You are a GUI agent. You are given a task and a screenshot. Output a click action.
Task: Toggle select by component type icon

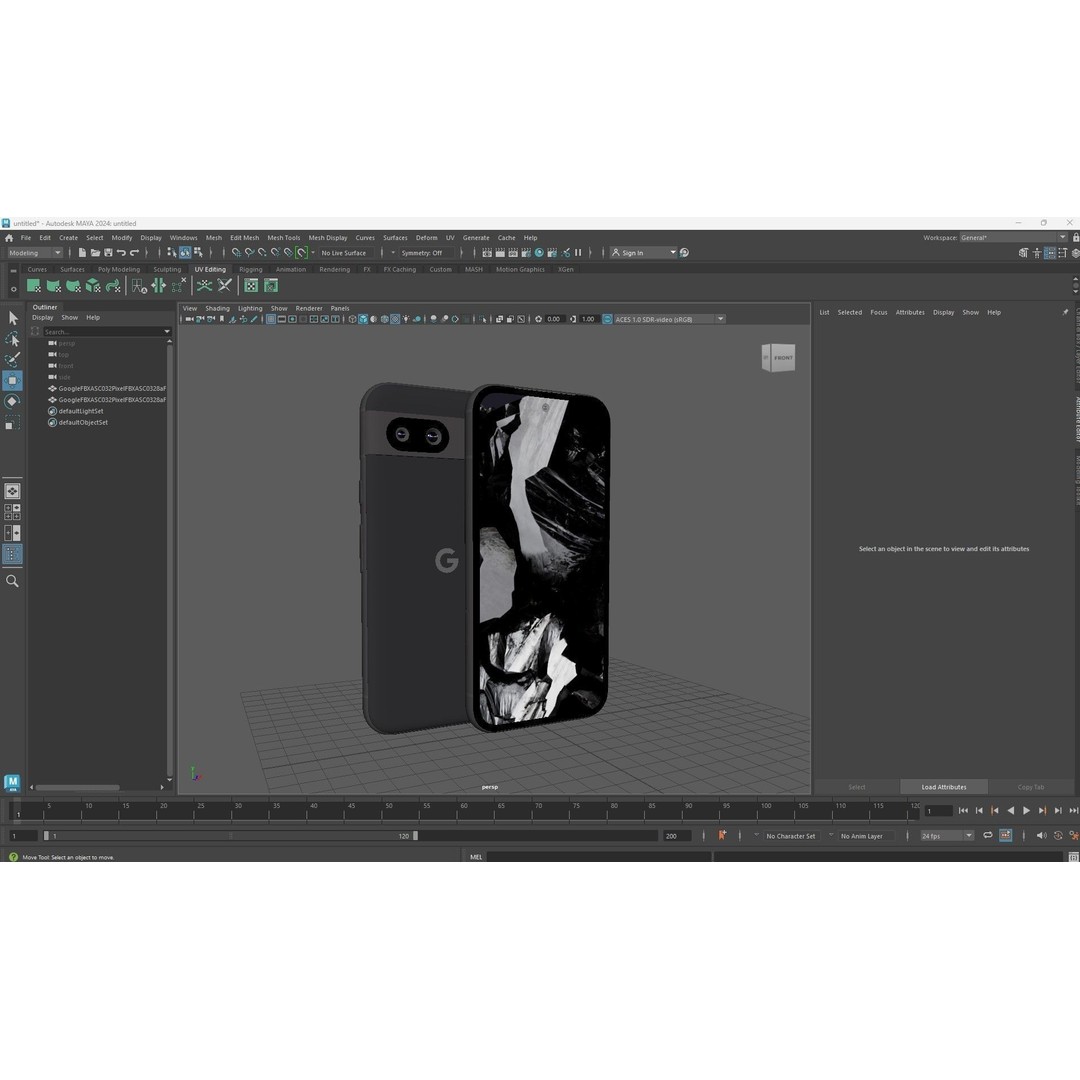pyautogui.click(x=198, y=253)
